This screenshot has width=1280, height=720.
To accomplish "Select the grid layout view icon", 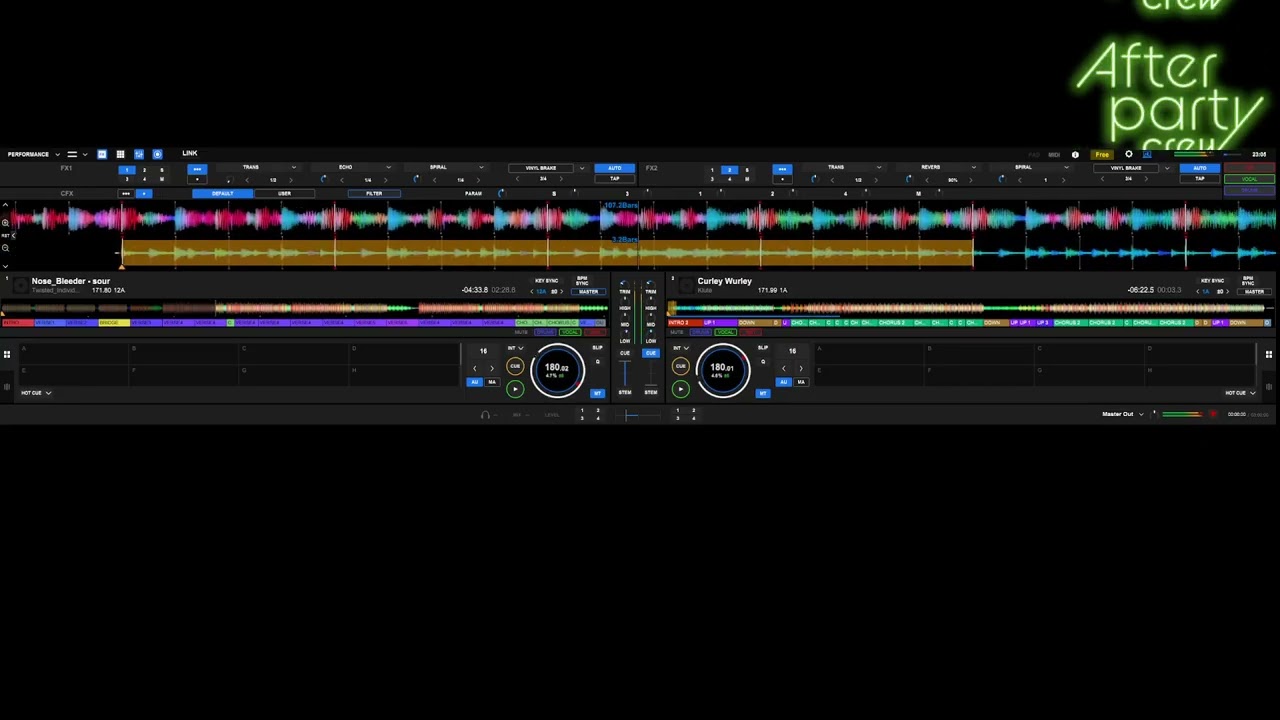I will (120, 154).
